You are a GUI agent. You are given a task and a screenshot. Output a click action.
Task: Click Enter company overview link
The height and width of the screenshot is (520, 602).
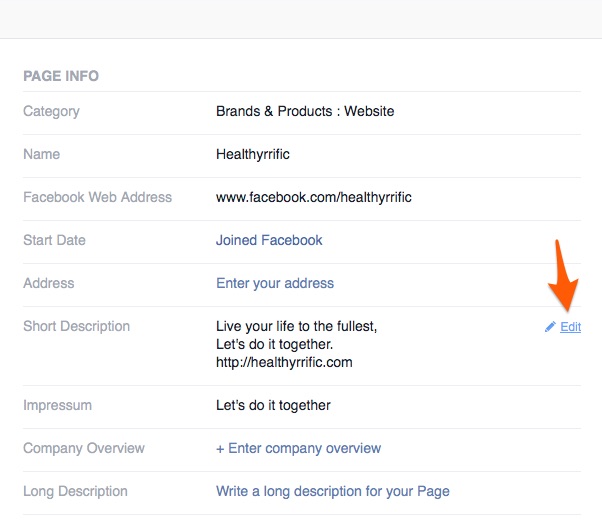coord(304,448)
